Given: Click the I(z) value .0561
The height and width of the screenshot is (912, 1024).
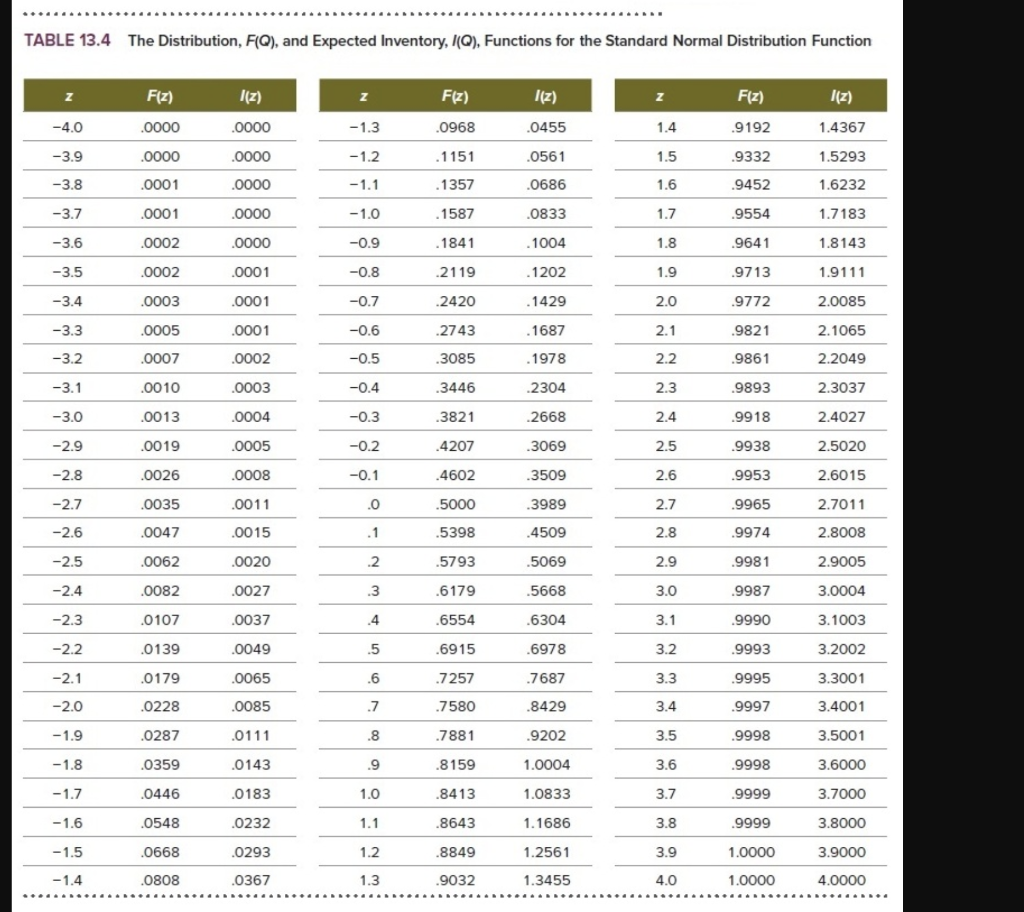Looking at the screenshot, I should 547,157.
